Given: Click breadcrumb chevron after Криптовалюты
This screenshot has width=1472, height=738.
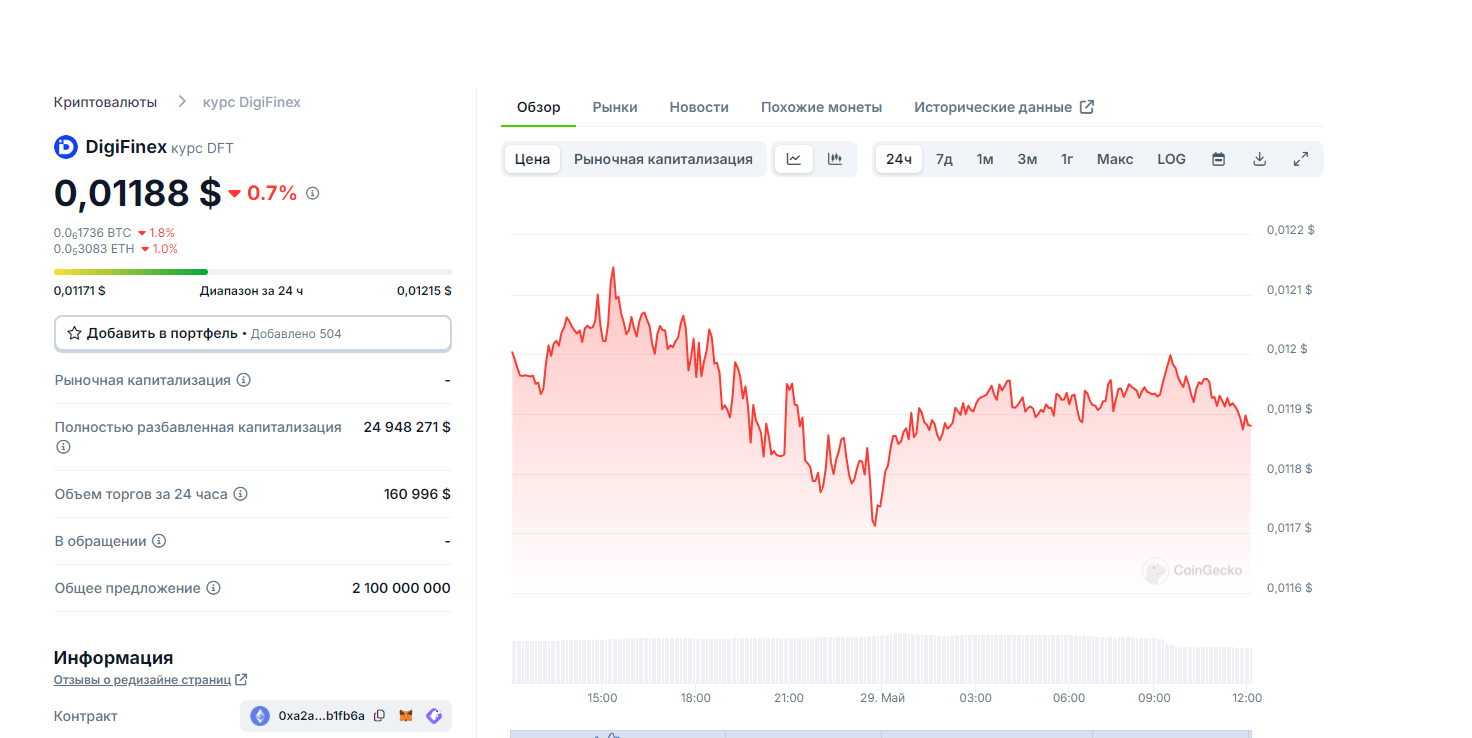Looking at the screenshot, I should [182, 101].
